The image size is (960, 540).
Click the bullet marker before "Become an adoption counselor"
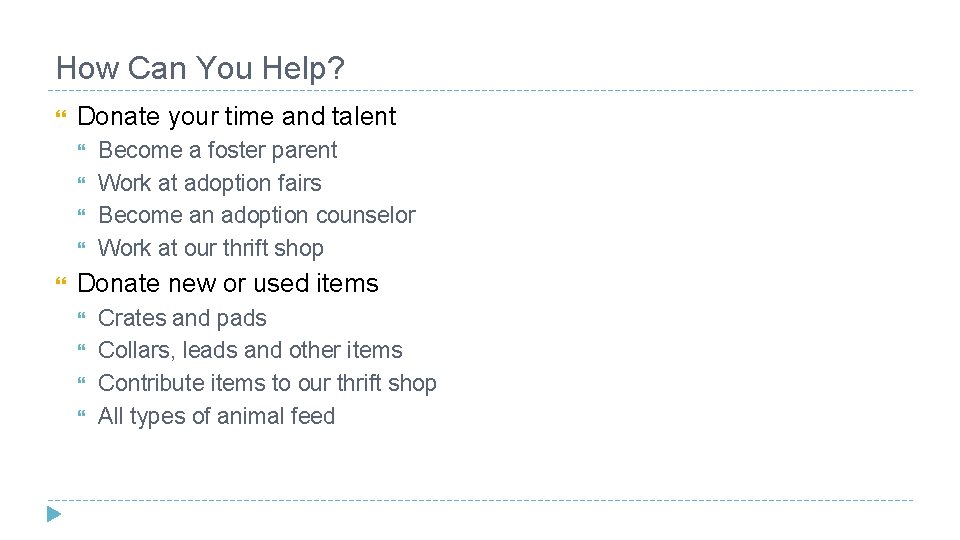click(84, 216)
